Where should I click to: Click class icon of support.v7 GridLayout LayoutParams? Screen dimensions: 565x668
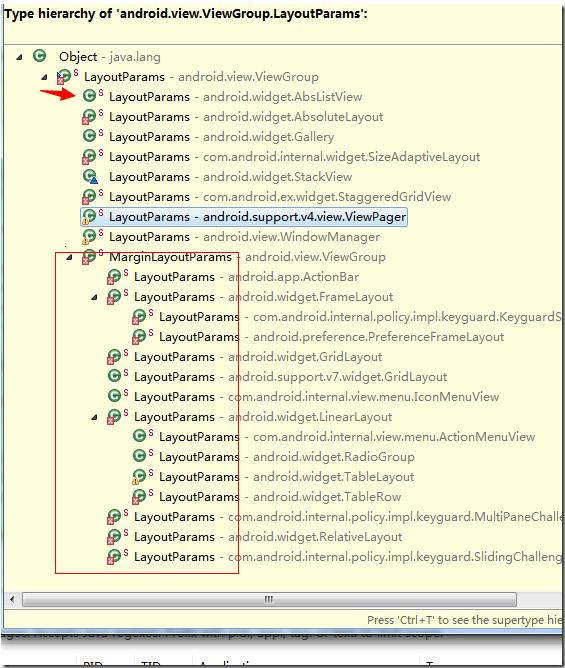(114, 376)
